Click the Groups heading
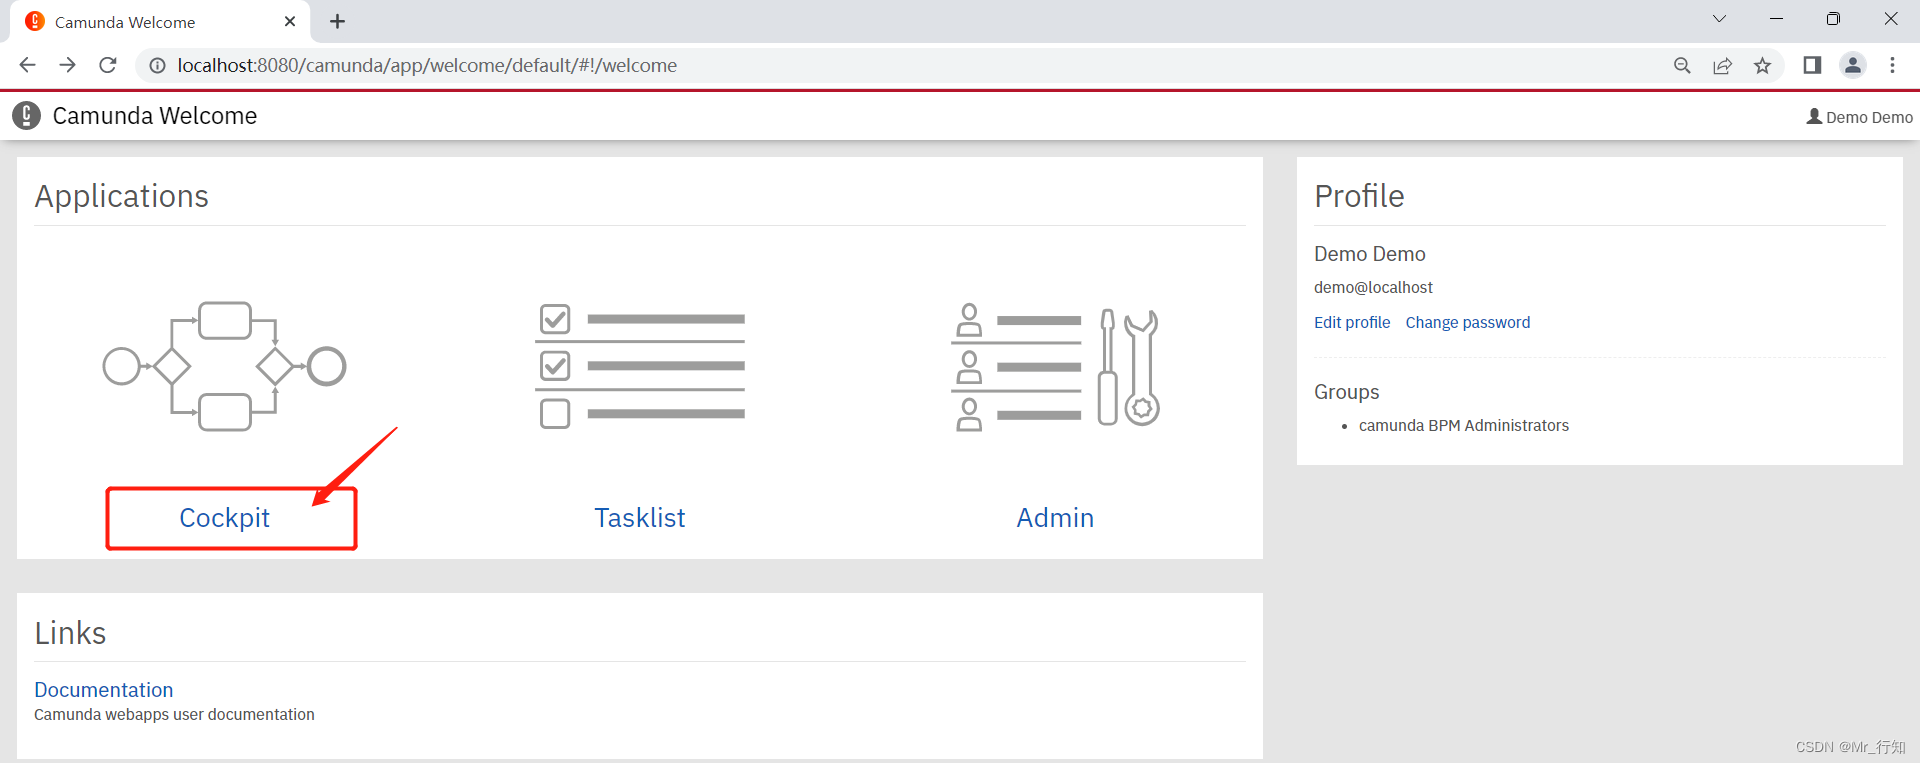This screenshot has height=763, width=1920. (1346, 392)
